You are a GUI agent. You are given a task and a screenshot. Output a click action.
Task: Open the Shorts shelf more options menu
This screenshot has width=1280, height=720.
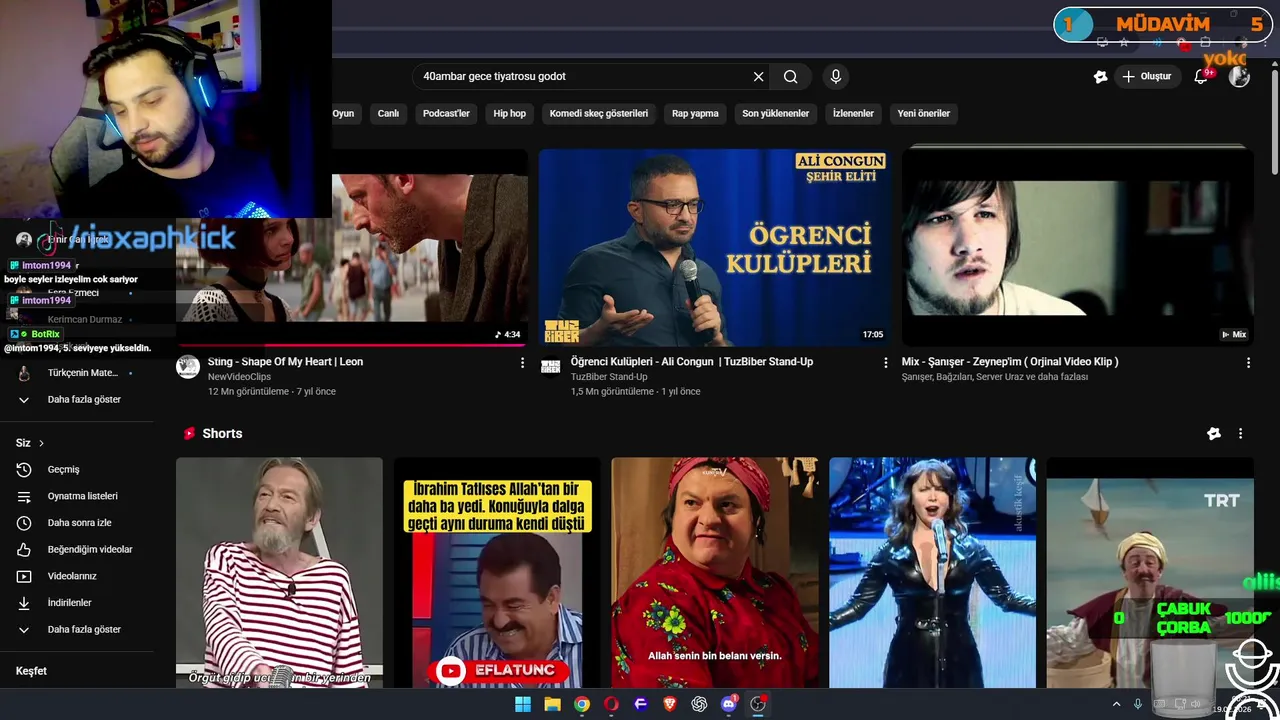point(1240,434)
